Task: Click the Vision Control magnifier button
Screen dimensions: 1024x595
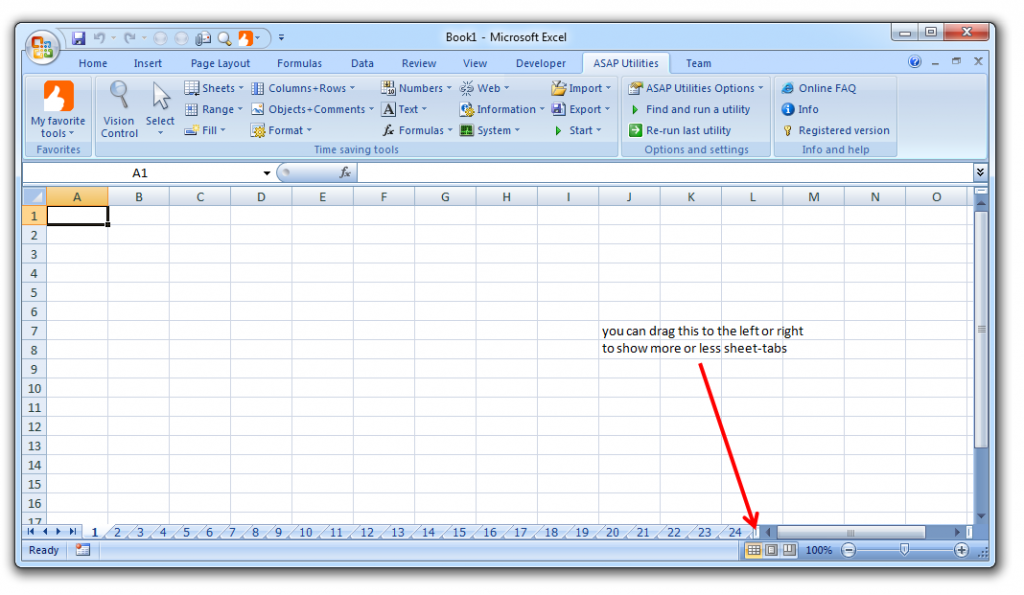Action: [x=119, y=109]
